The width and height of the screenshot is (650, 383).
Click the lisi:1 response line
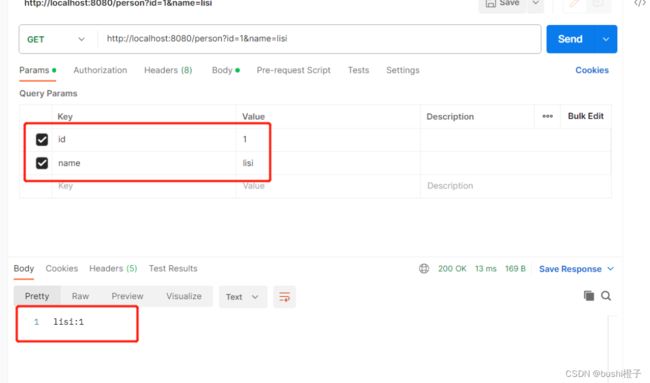click(x=68, y=322)
